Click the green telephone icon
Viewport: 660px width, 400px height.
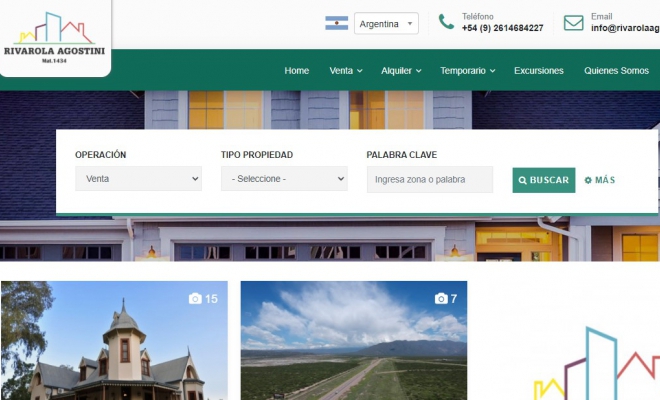point(446,22)
